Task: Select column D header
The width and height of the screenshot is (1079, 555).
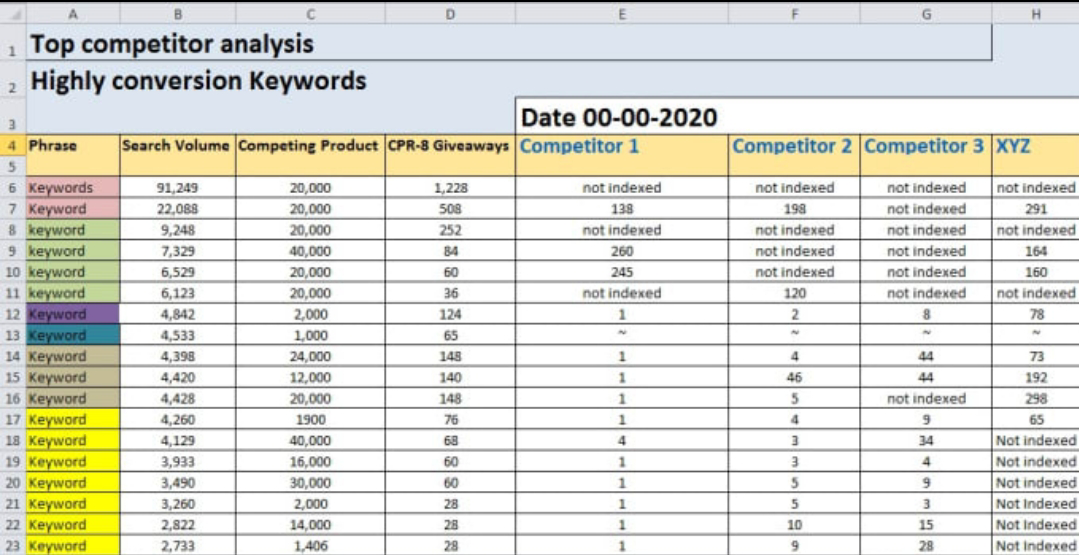Action: (x=450, y=14)
